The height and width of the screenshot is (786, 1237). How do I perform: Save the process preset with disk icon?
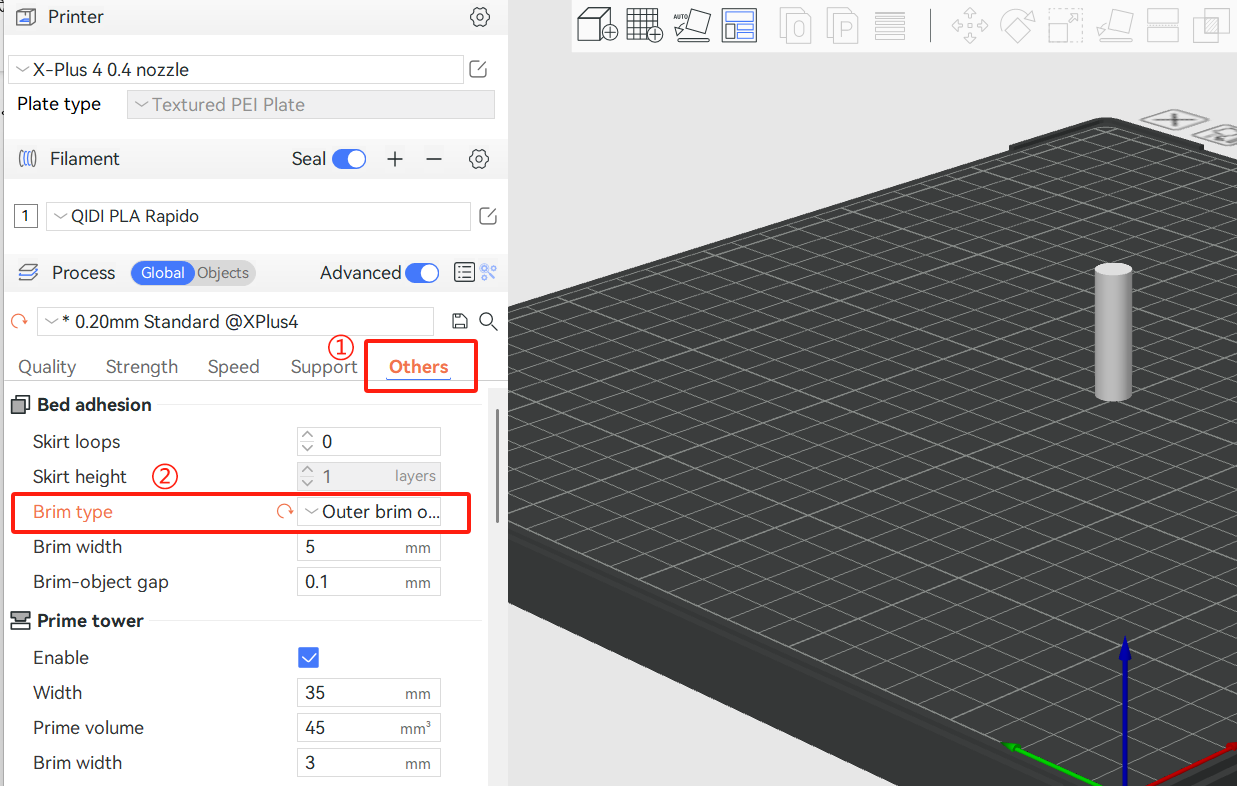(x=459, y=321)
